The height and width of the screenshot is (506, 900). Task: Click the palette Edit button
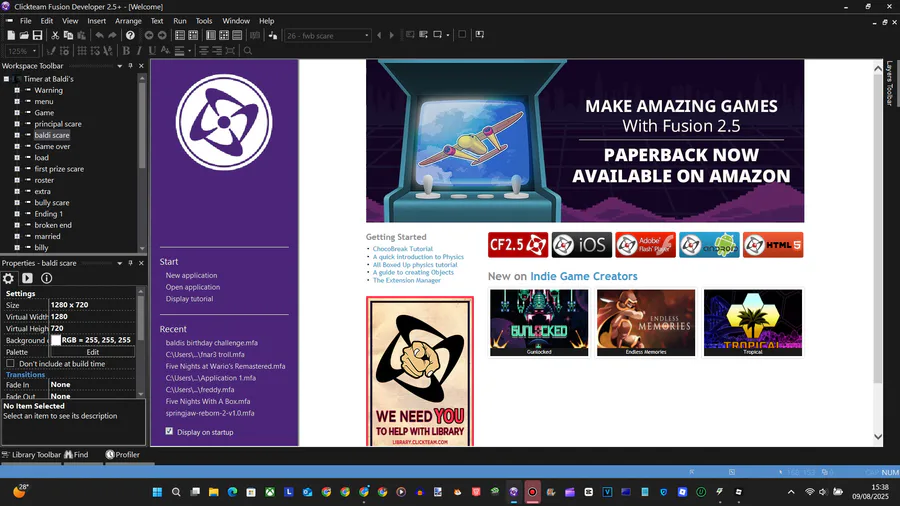click(92, 352)
